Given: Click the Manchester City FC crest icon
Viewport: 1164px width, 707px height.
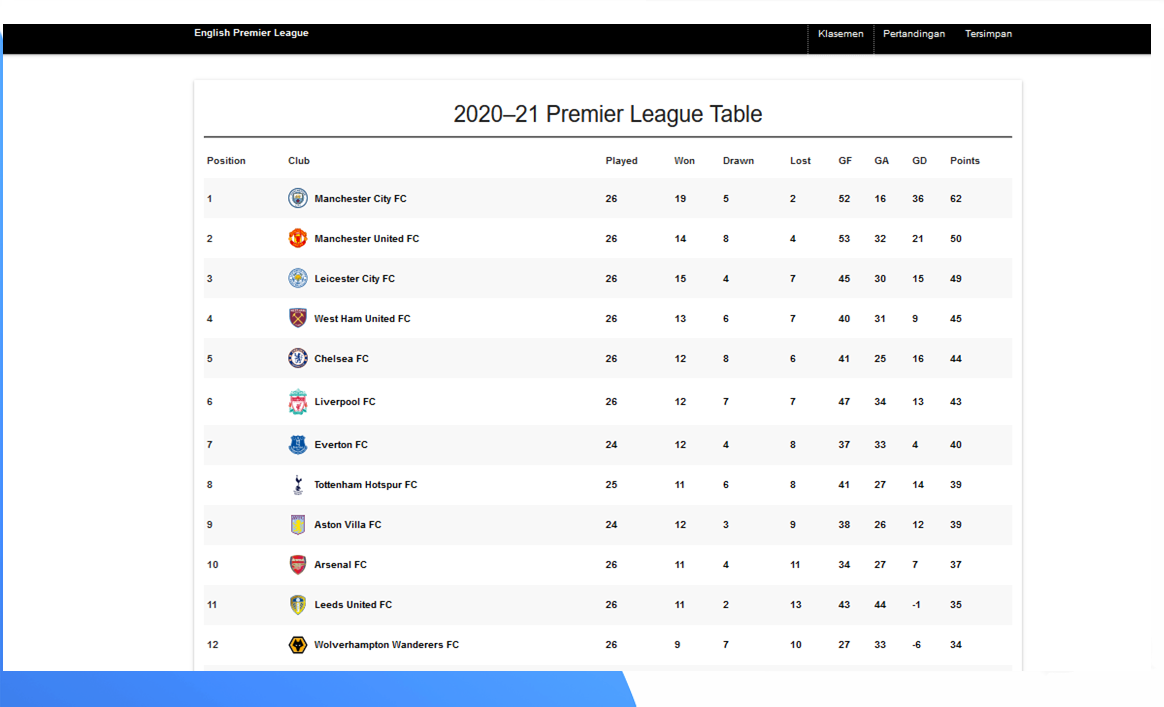Looking at the screenshot, I should tap(298, 198).
